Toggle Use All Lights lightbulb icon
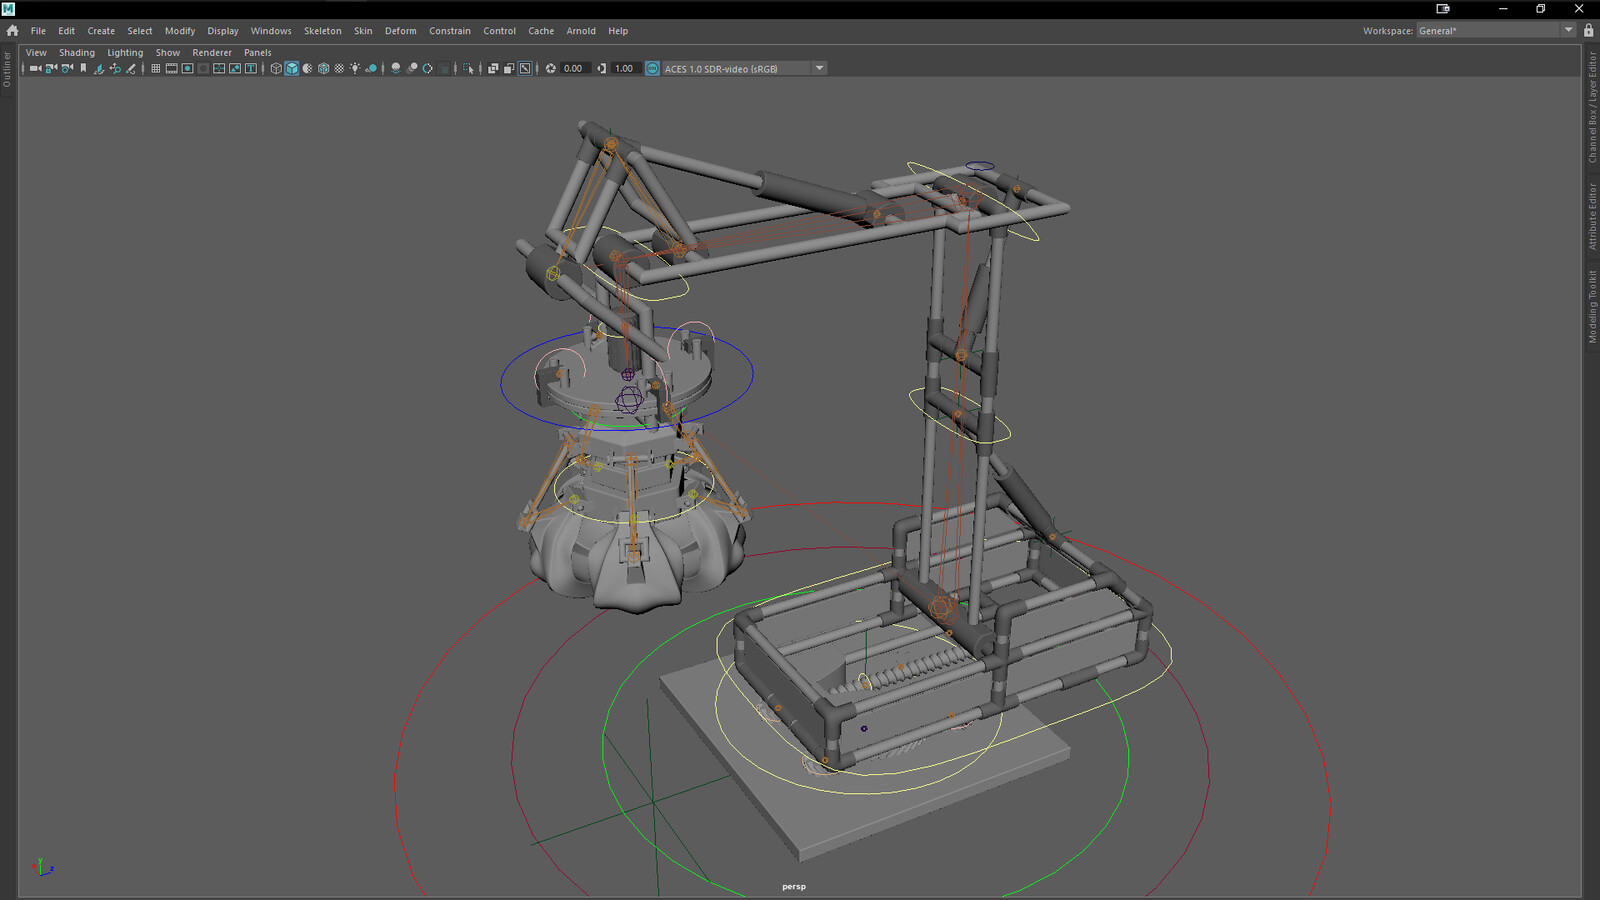 pos(355,68)
